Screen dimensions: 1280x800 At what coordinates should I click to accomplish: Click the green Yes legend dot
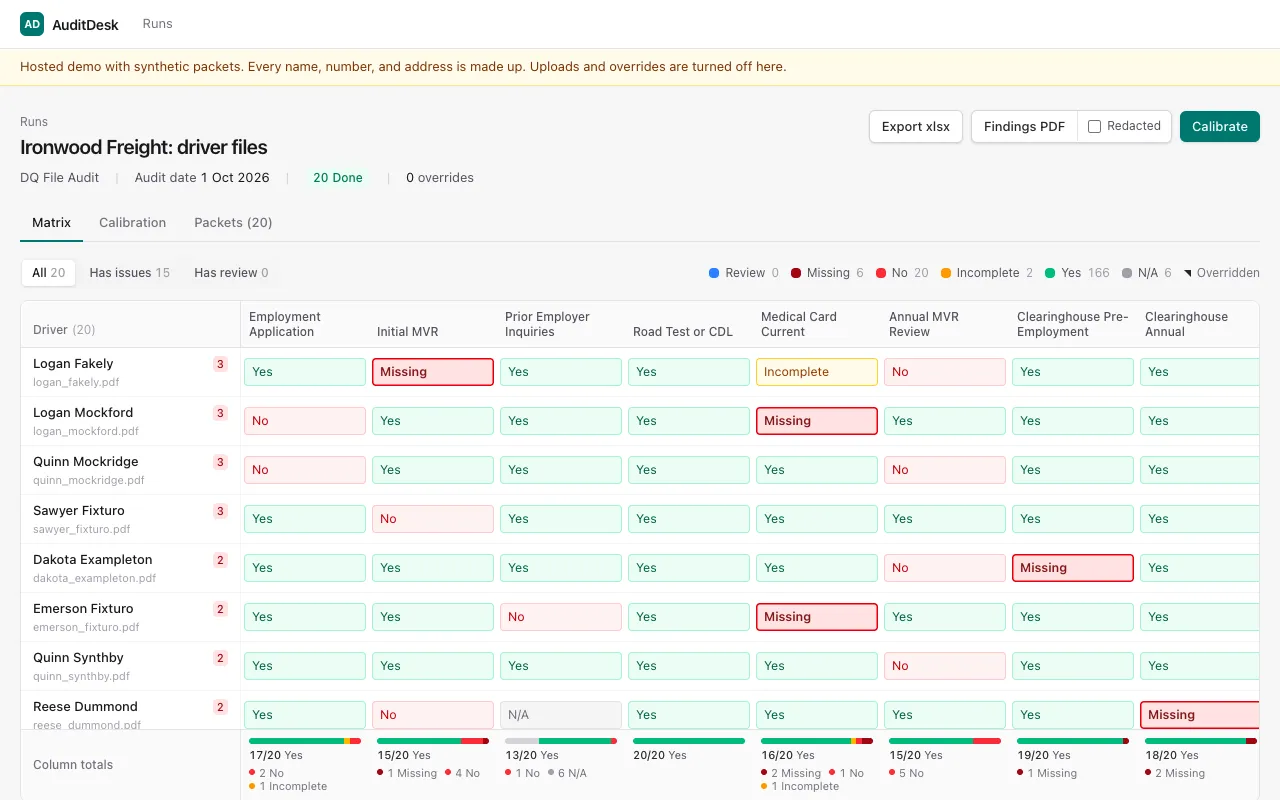(1050, 273)
